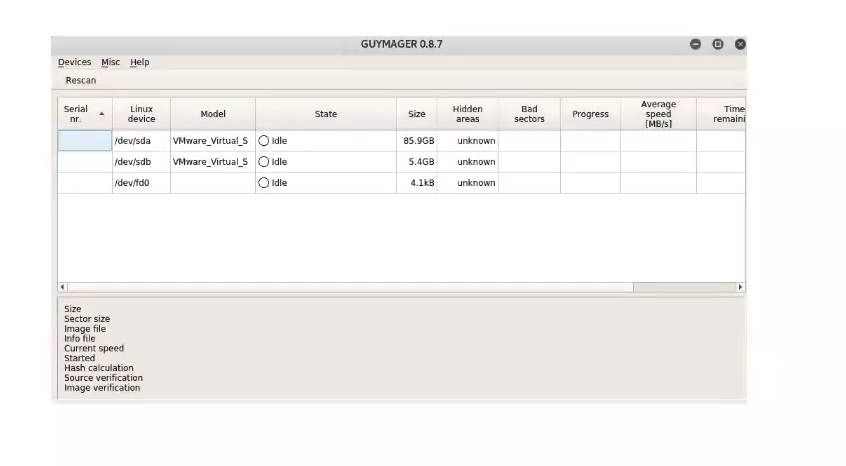Click the 5.4GB size cell

[x=417, y=162]
